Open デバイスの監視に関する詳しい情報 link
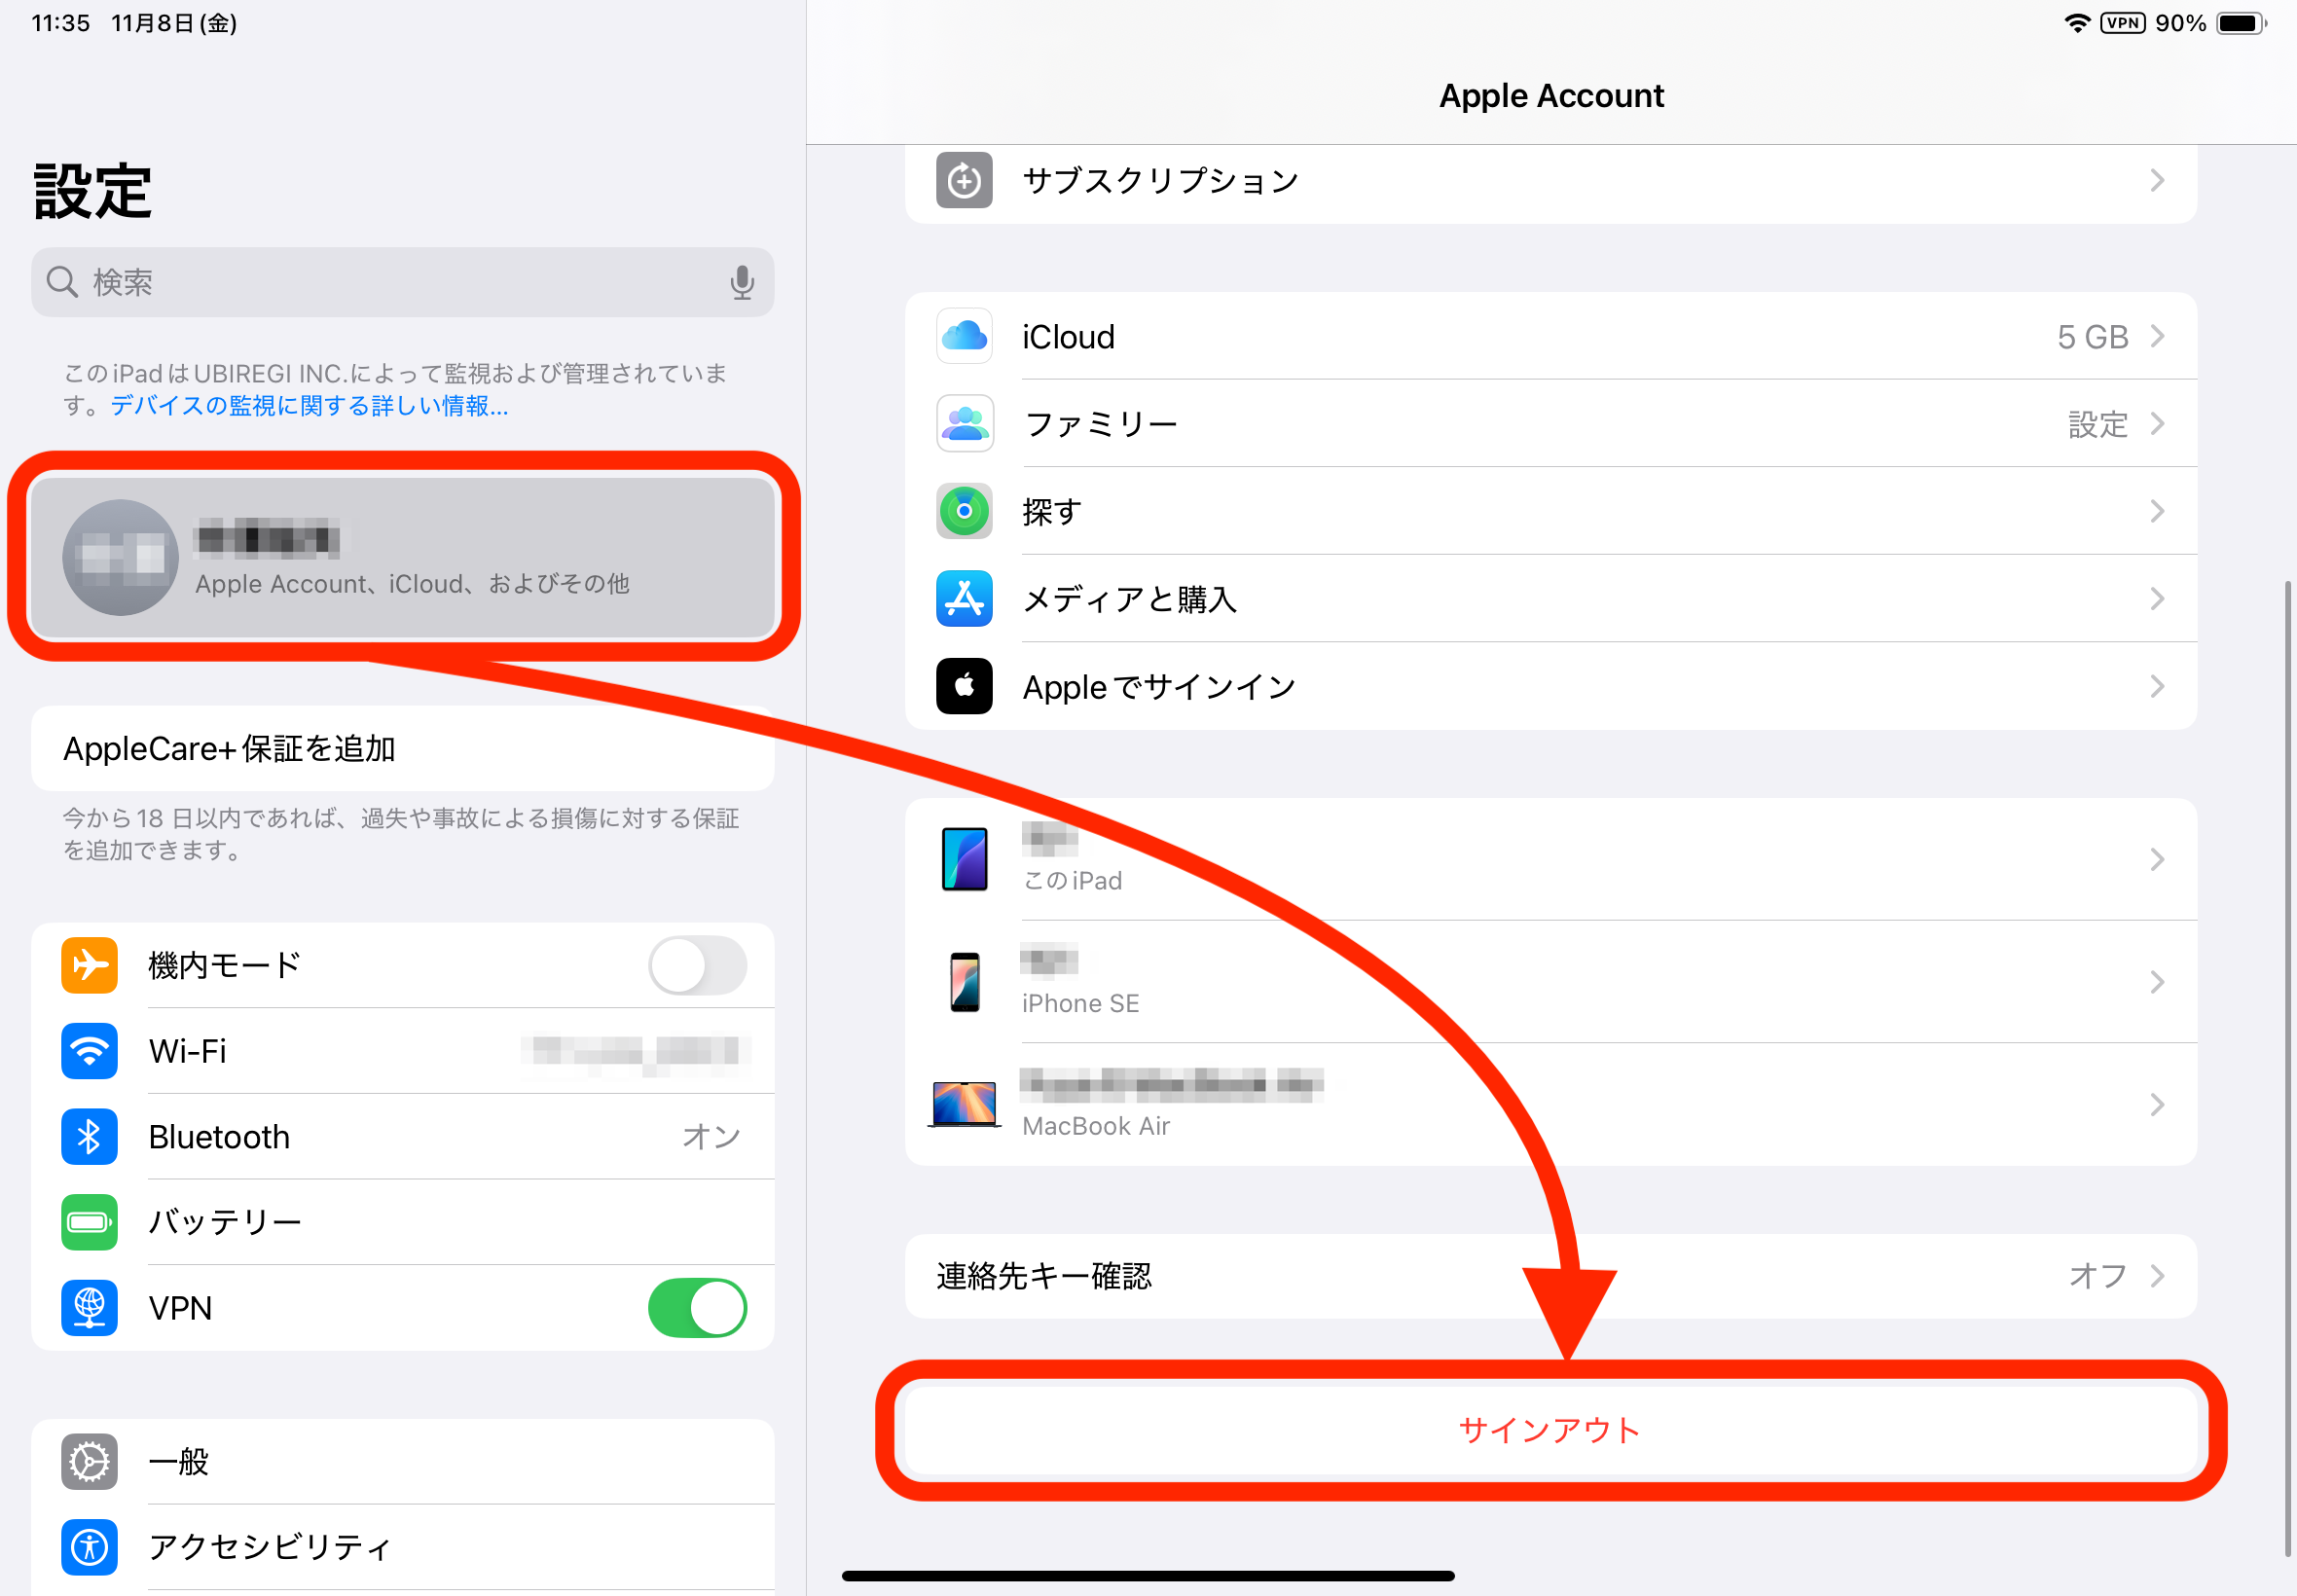This screenshot has width=2297, height=1596. [309, 406]
